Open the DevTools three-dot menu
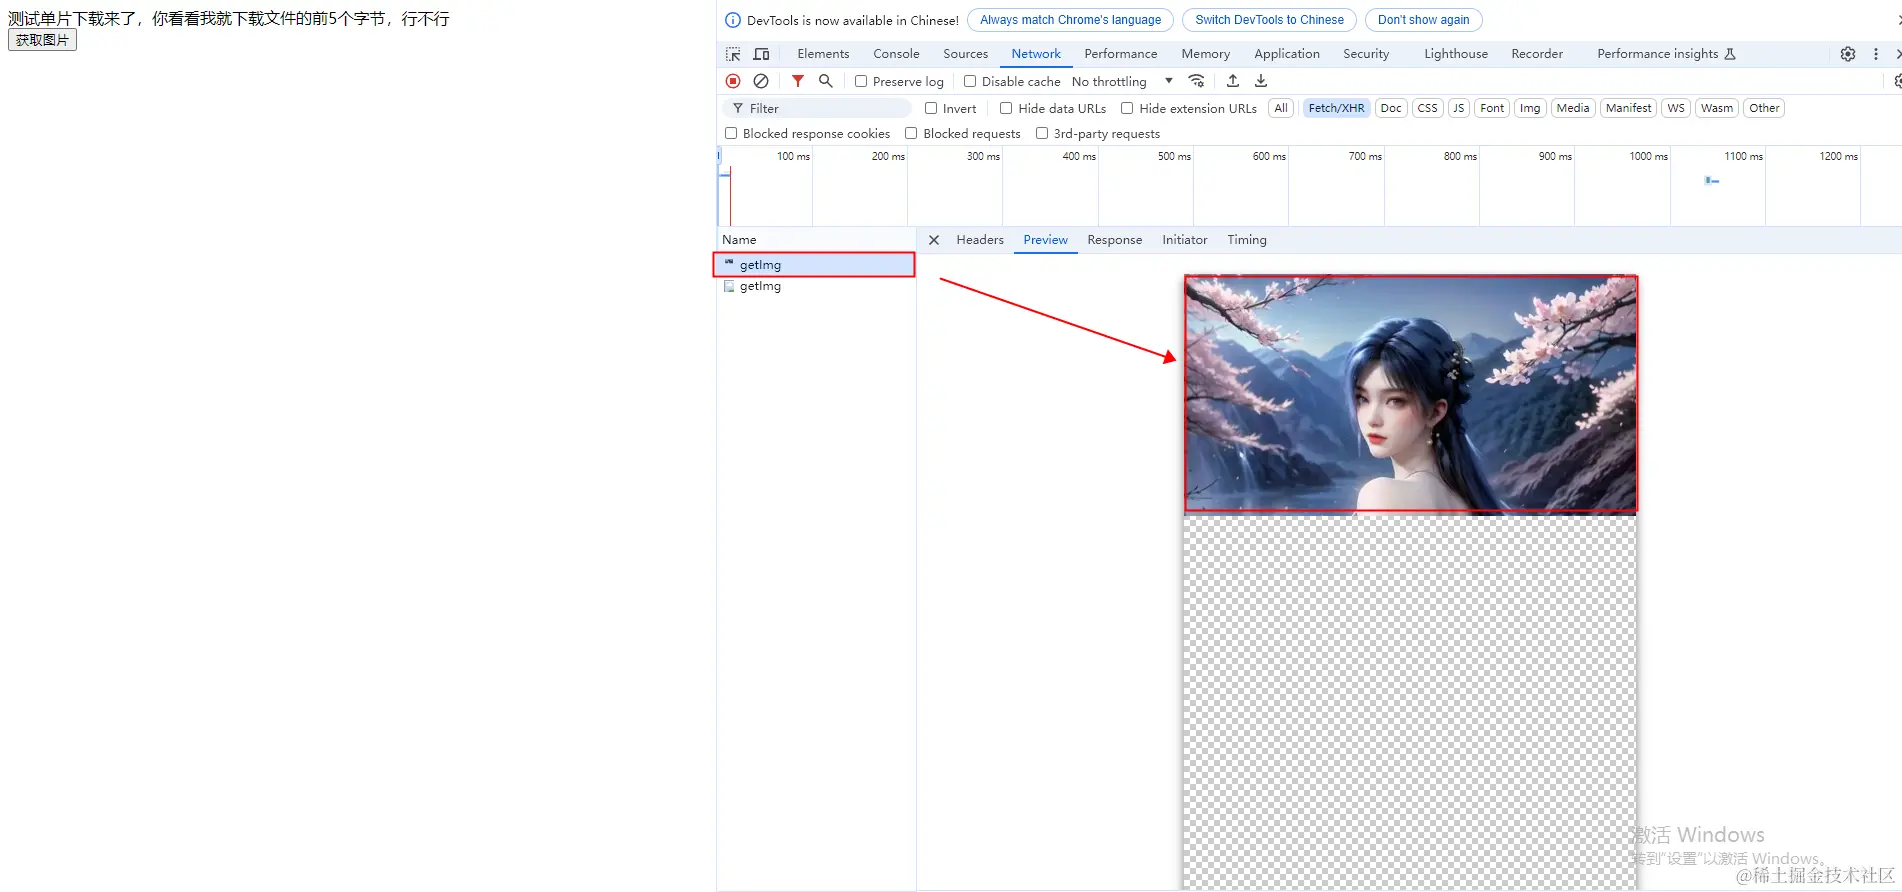Image resolution: width=1902 pixels, height=892 pixels. pyautogui.click(x=1876, y=54)
